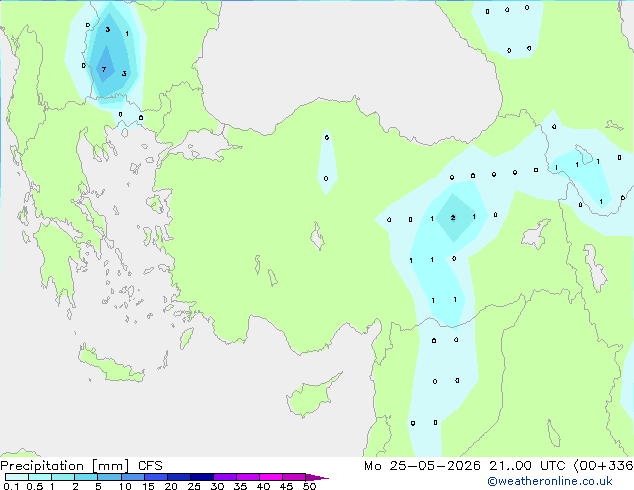The image size is (634, 490).
Task: Click the 0.1–0.5 mm legend color box
Action: pos(17,477)
